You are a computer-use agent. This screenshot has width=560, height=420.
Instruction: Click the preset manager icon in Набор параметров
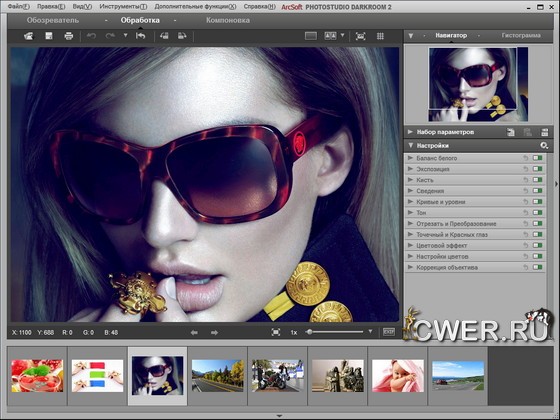coord(545,132)
